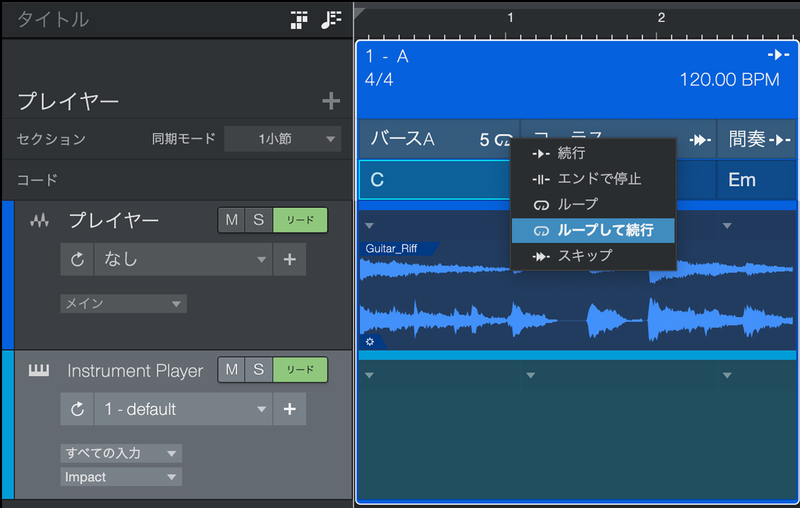Open the Impact instrument dropdown
Viewport: 800px width, 508px height.
(121, 477)
